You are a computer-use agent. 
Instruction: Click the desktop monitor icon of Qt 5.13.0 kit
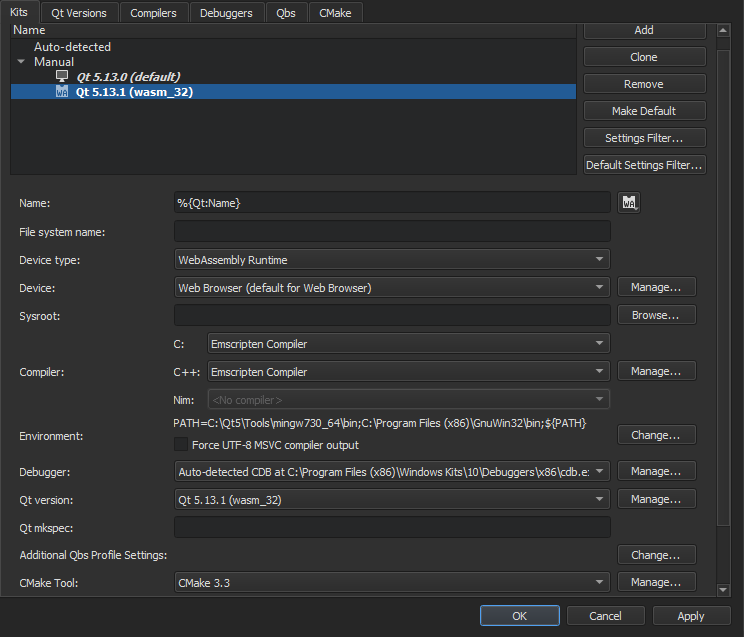click(62, 76)
